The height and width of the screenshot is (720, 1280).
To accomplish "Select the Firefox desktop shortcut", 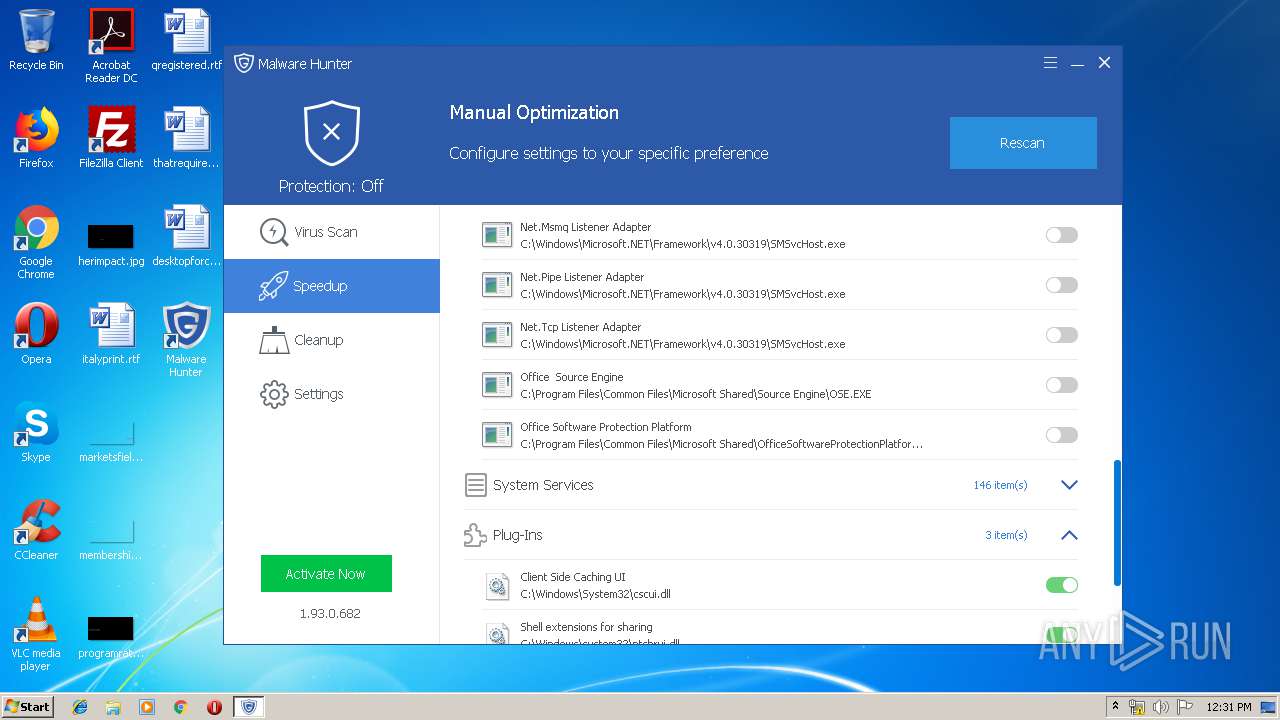I will (36, 137).
